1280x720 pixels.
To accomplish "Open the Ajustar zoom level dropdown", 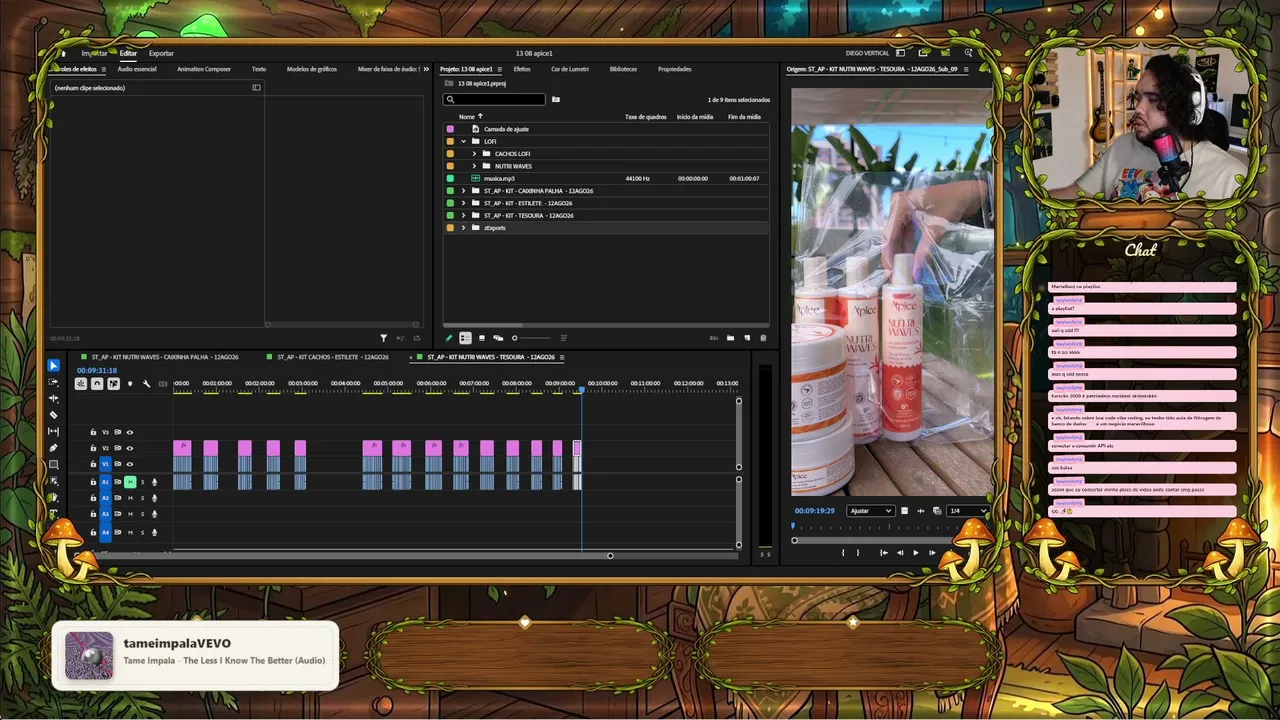I will pyautogui.click(x=870, y=511).
